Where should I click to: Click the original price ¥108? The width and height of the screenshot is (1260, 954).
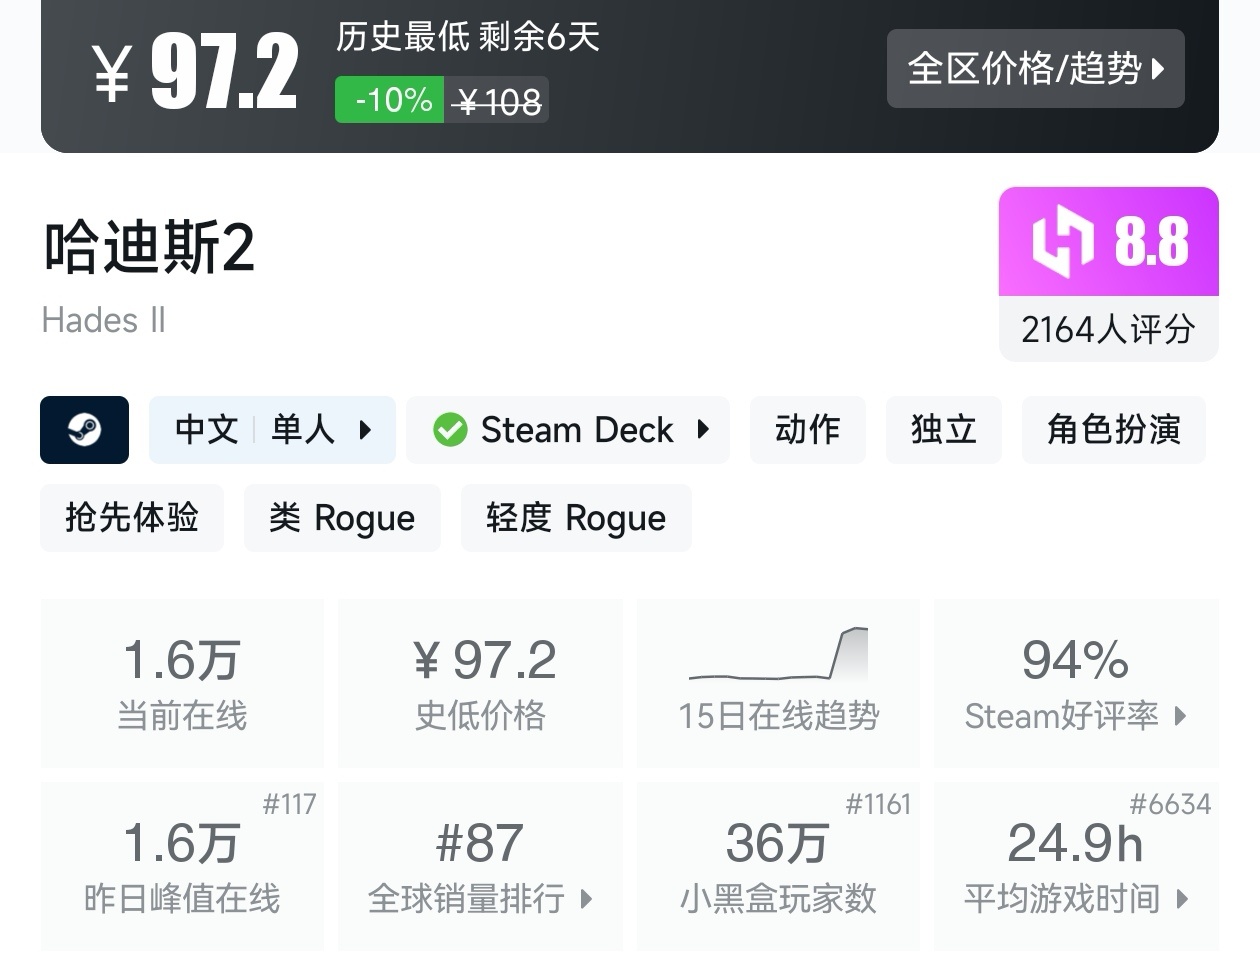click(x=497, y=101)
